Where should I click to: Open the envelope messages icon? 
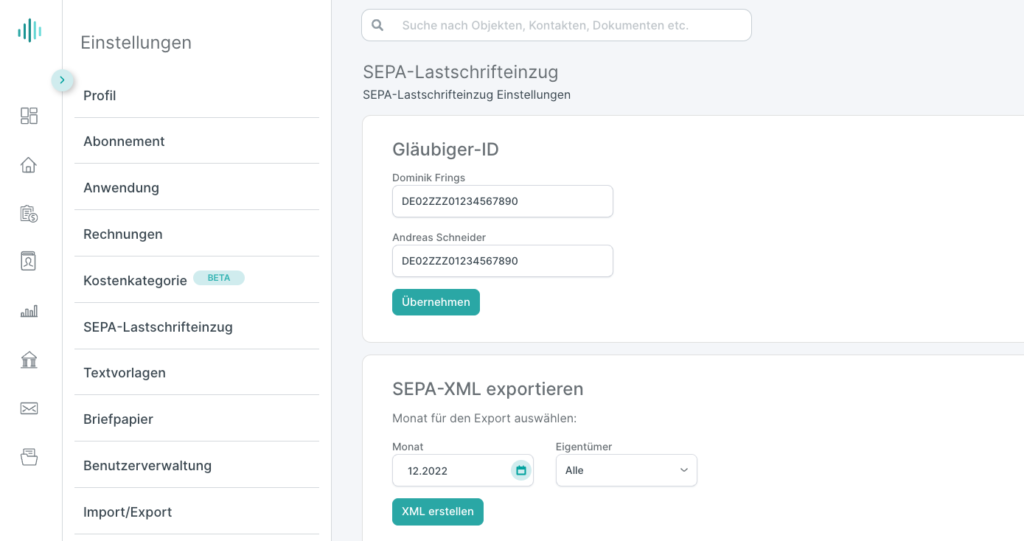(x=29, y=408)
